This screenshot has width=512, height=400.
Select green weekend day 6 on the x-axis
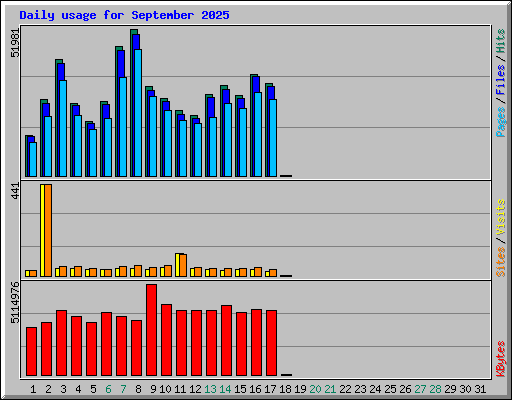(x=108, y=389)
